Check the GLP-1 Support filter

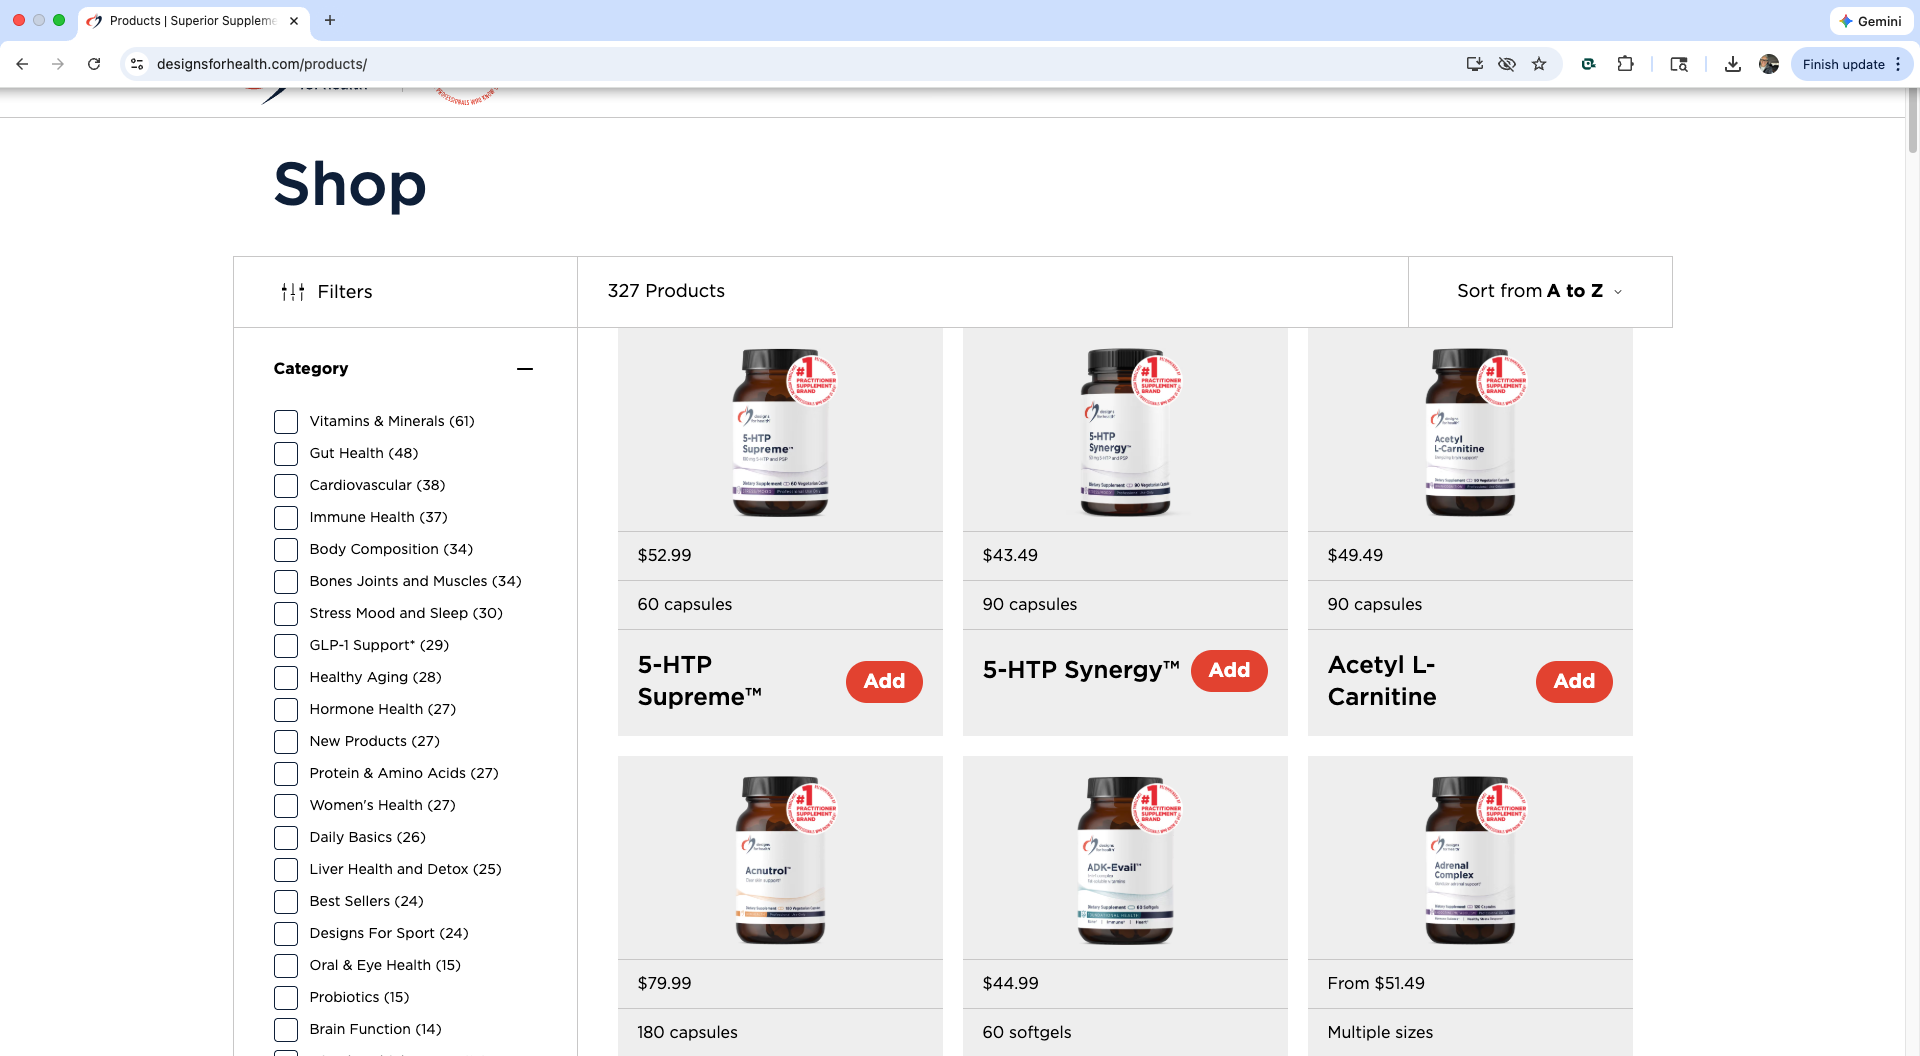pyautogui.click(x=286, y=646)
